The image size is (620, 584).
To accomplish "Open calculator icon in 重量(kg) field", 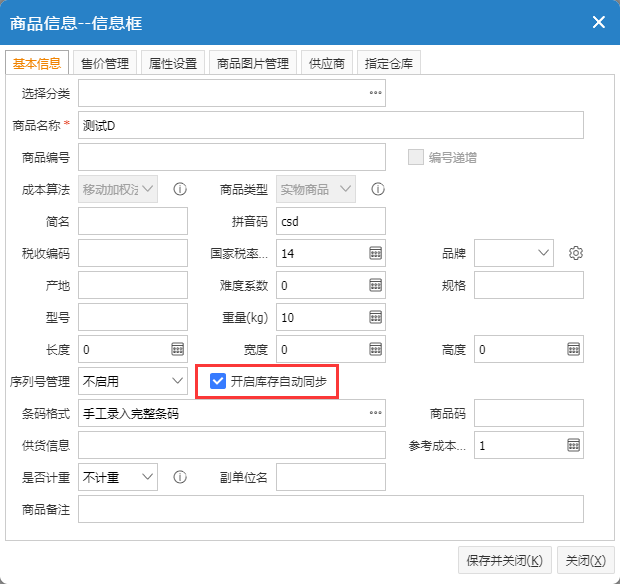I will 375,317.
